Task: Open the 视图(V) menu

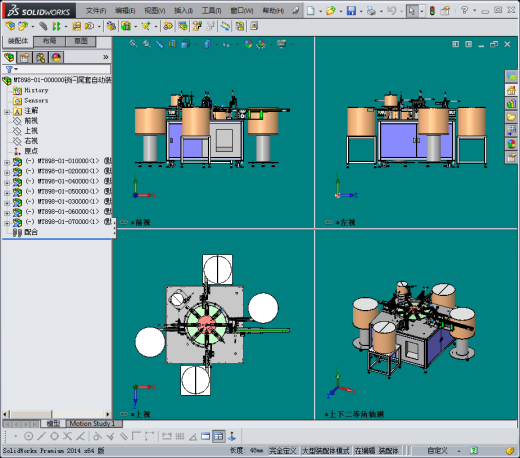Action: 155,11
